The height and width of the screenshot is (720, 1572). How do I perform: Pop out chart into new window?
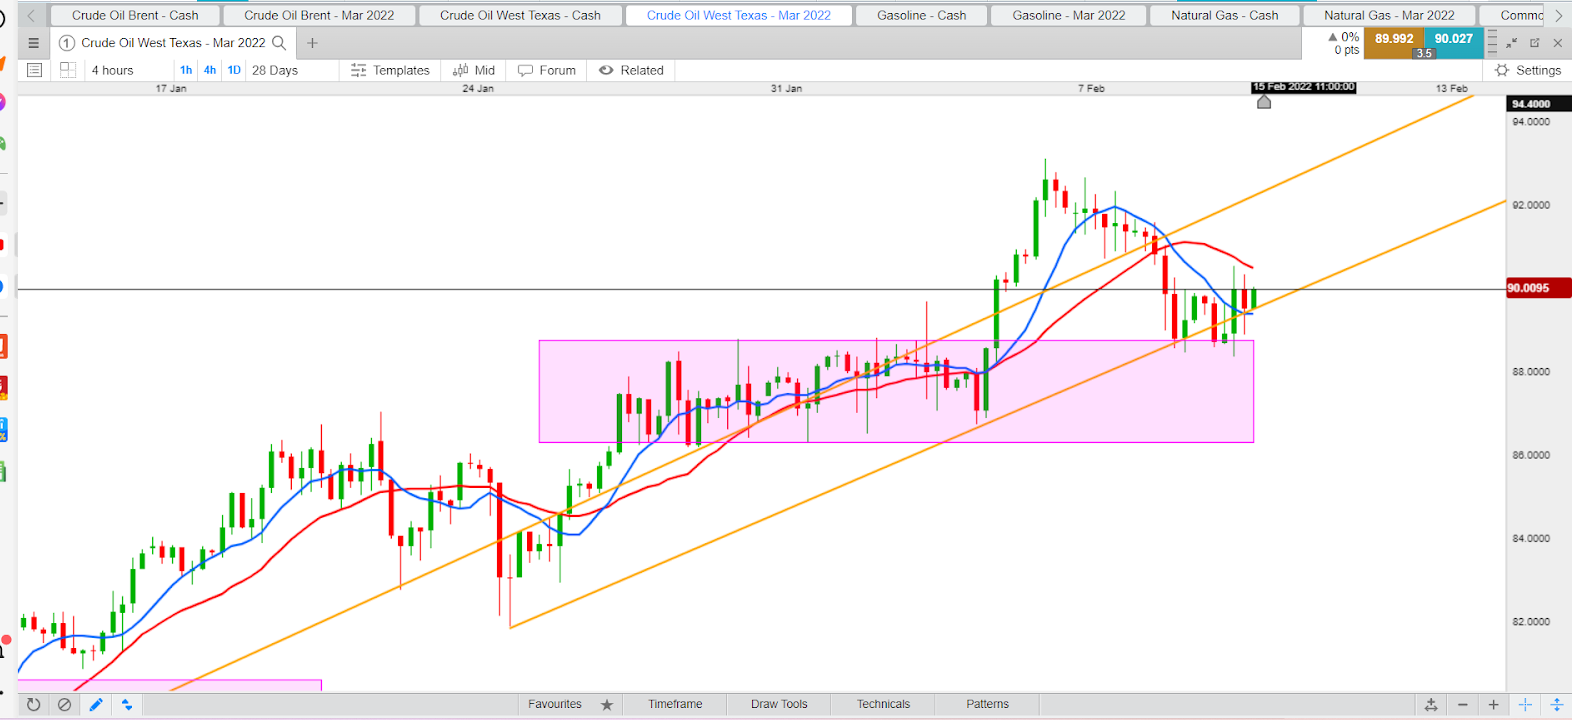(1535, 43)
